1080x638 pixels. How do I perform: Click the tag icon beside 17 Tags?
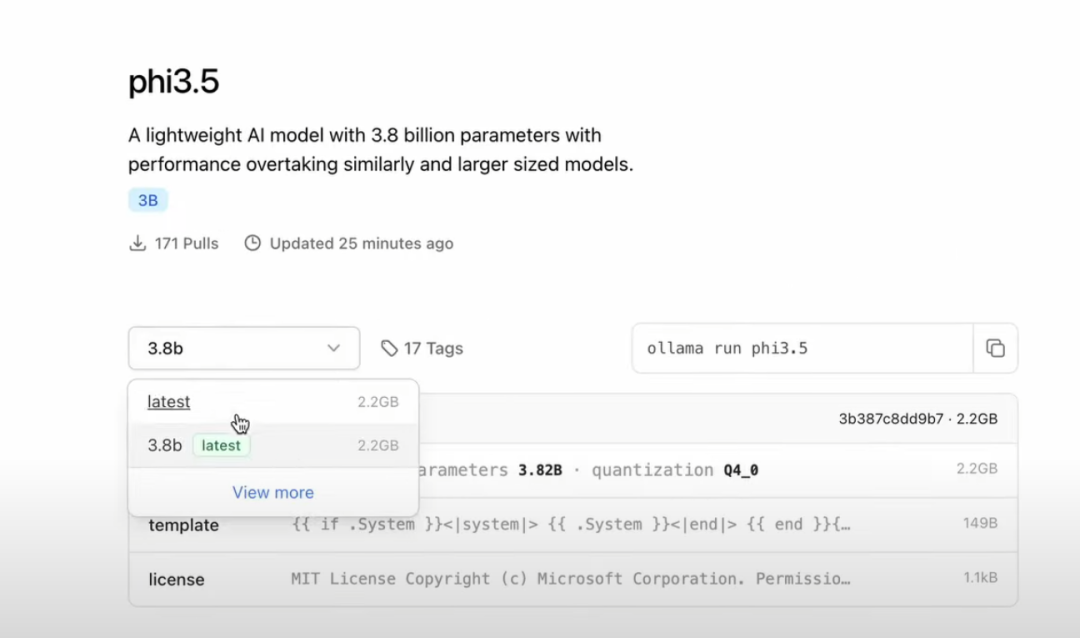(x=389, y=348)
